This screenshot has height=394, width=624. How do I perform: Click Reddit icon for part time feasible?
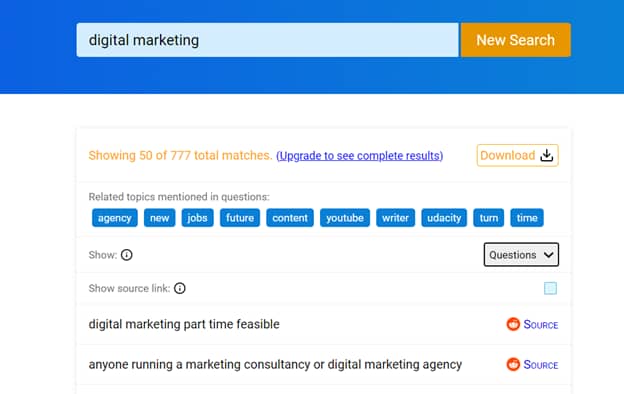pos(513,324)
